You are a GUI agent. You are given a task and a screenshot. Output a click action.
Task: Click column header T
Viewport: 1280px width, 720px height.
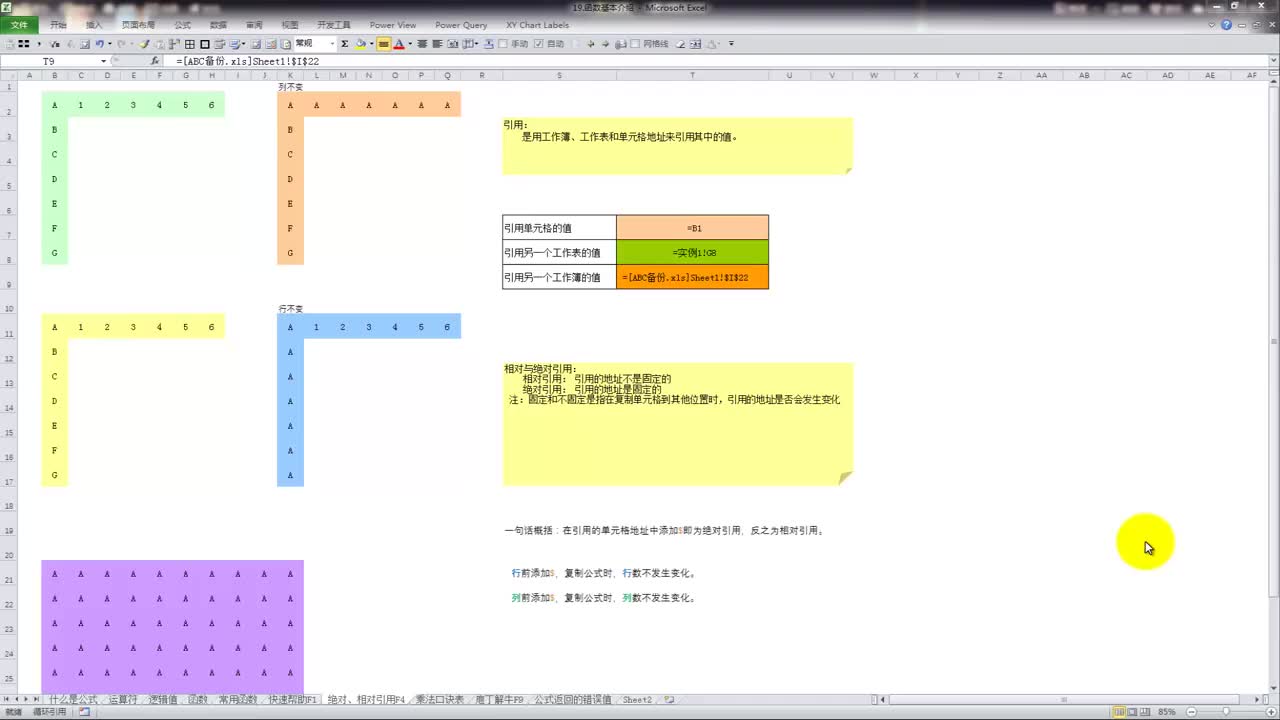tap(692, 75)
